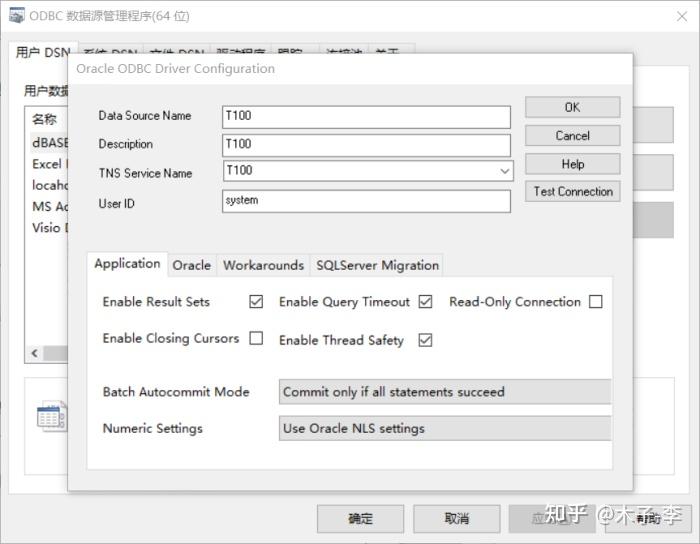Screen dimensions: 700x544
Task: Switch to the Application tab
Action: [x=127, y=264]
